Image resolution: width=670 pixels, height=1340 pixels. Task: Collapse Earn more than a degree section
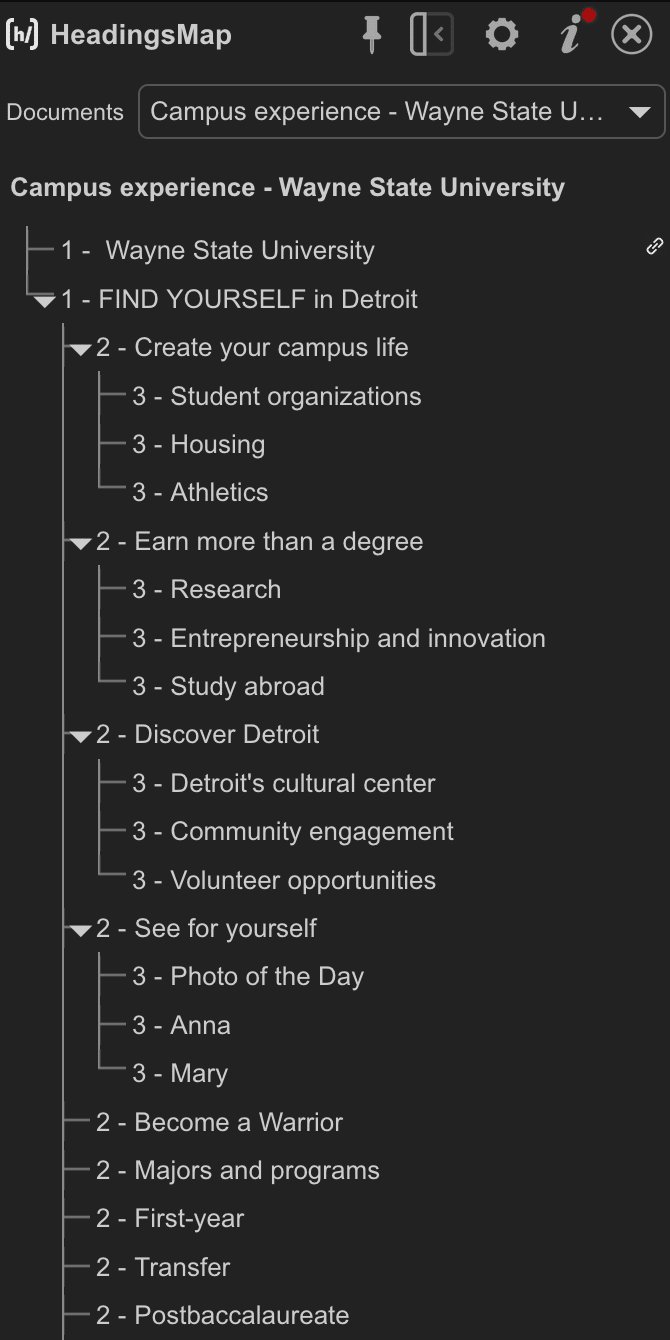coord(80,543)
